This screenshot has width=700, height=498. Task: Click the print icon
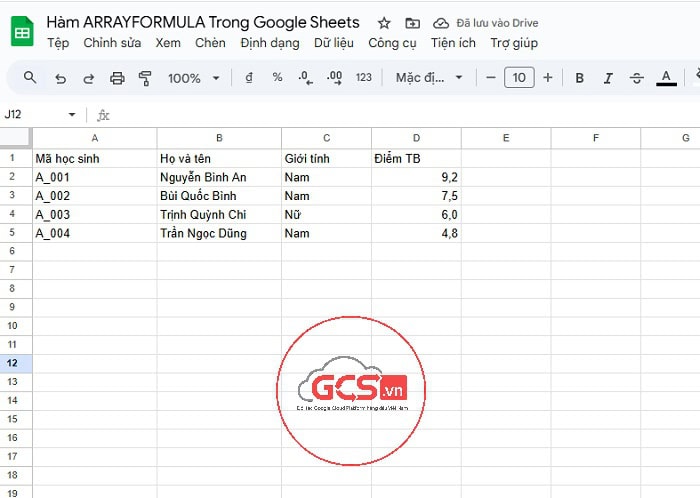coord(117,78)
